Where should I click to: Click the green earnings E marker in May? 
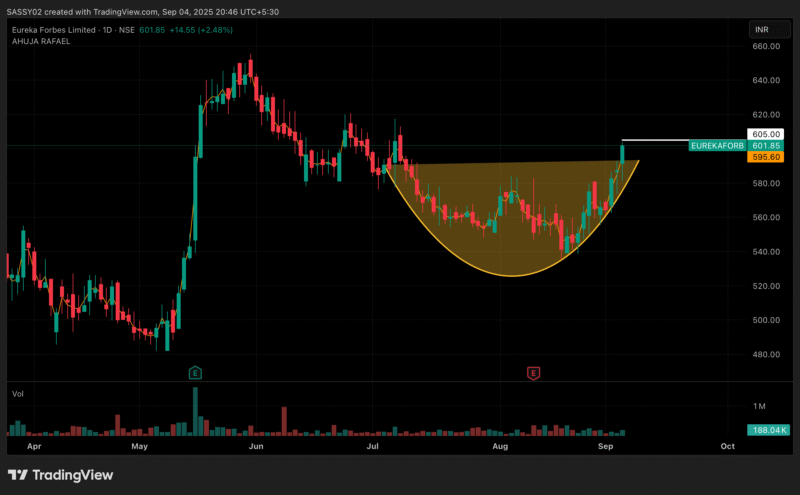pos(195,373)
